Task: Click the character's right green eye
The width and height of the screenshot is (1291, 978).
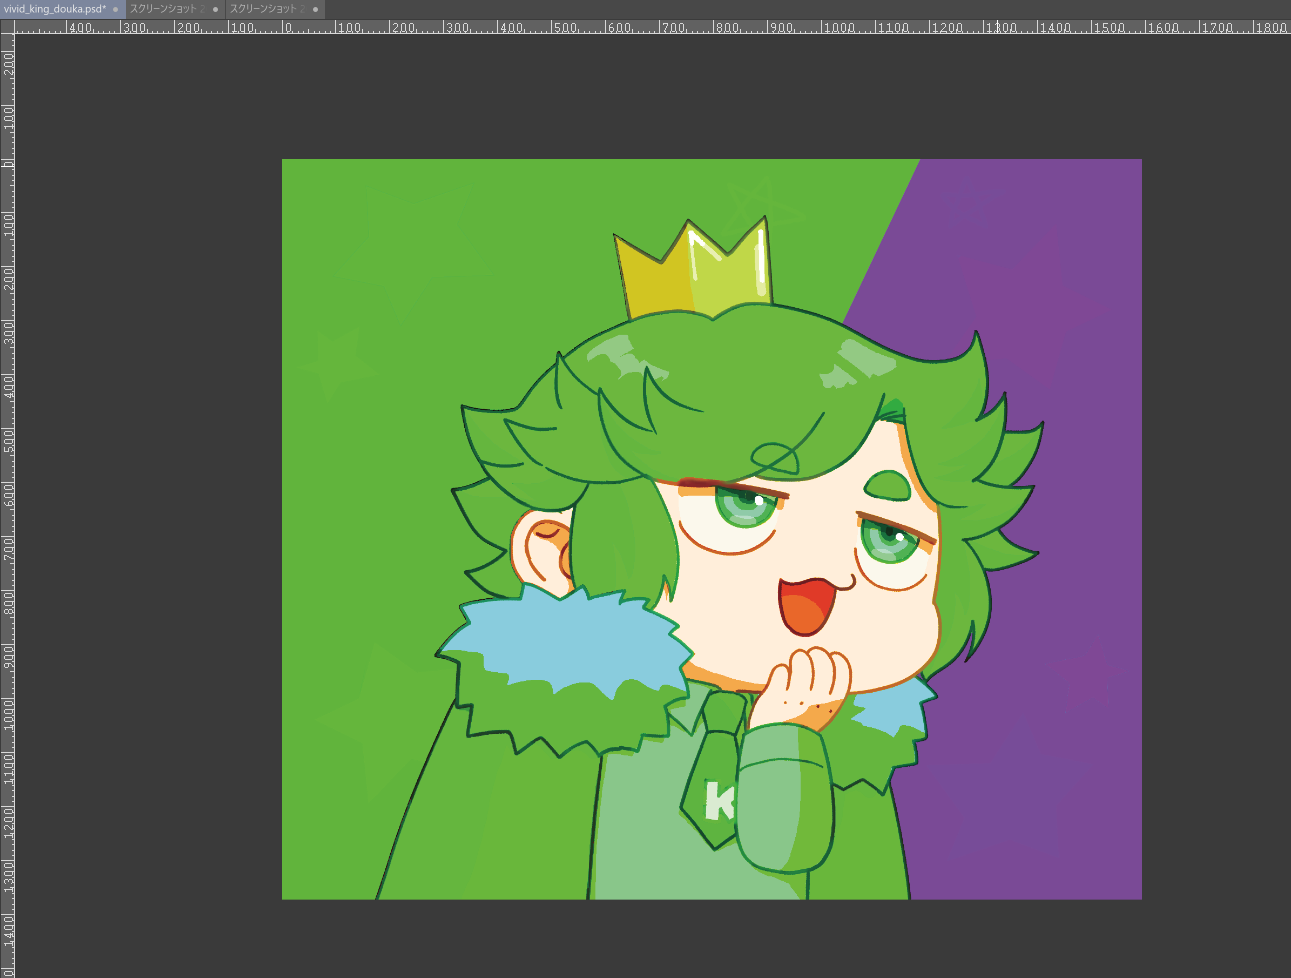Action: click(888, 541)
